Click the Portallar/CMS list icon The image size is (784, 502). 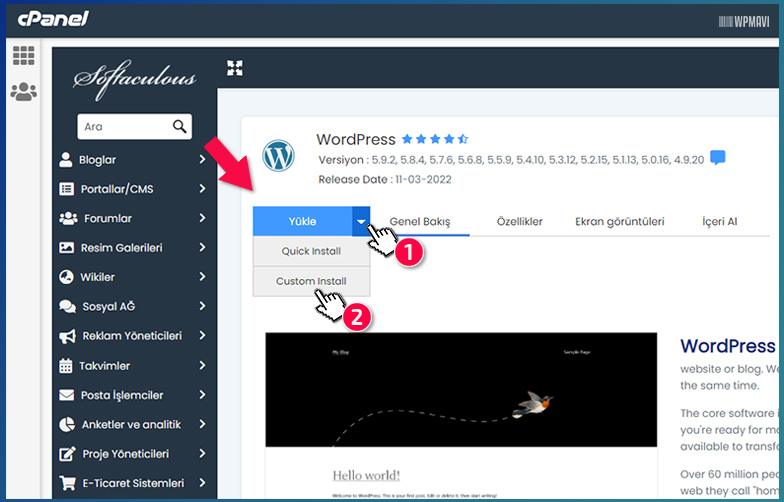point(66,189)
